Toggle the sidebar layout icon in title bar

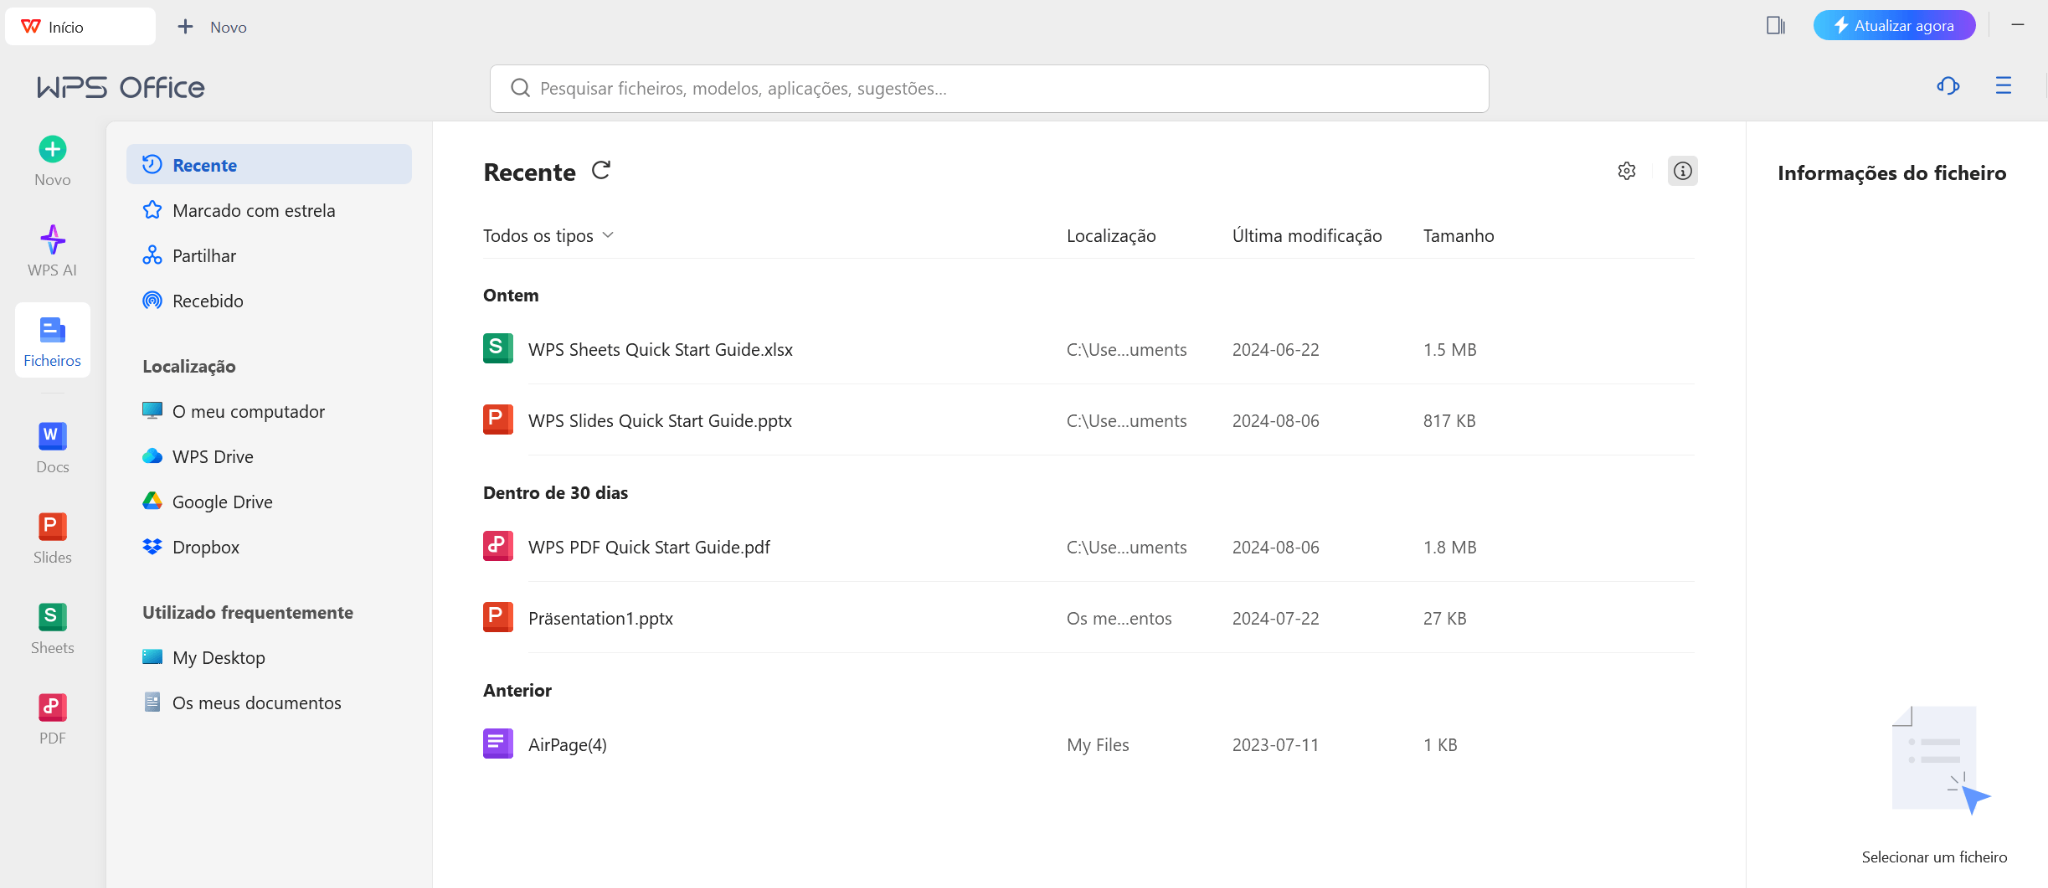tap(1775, 26)
